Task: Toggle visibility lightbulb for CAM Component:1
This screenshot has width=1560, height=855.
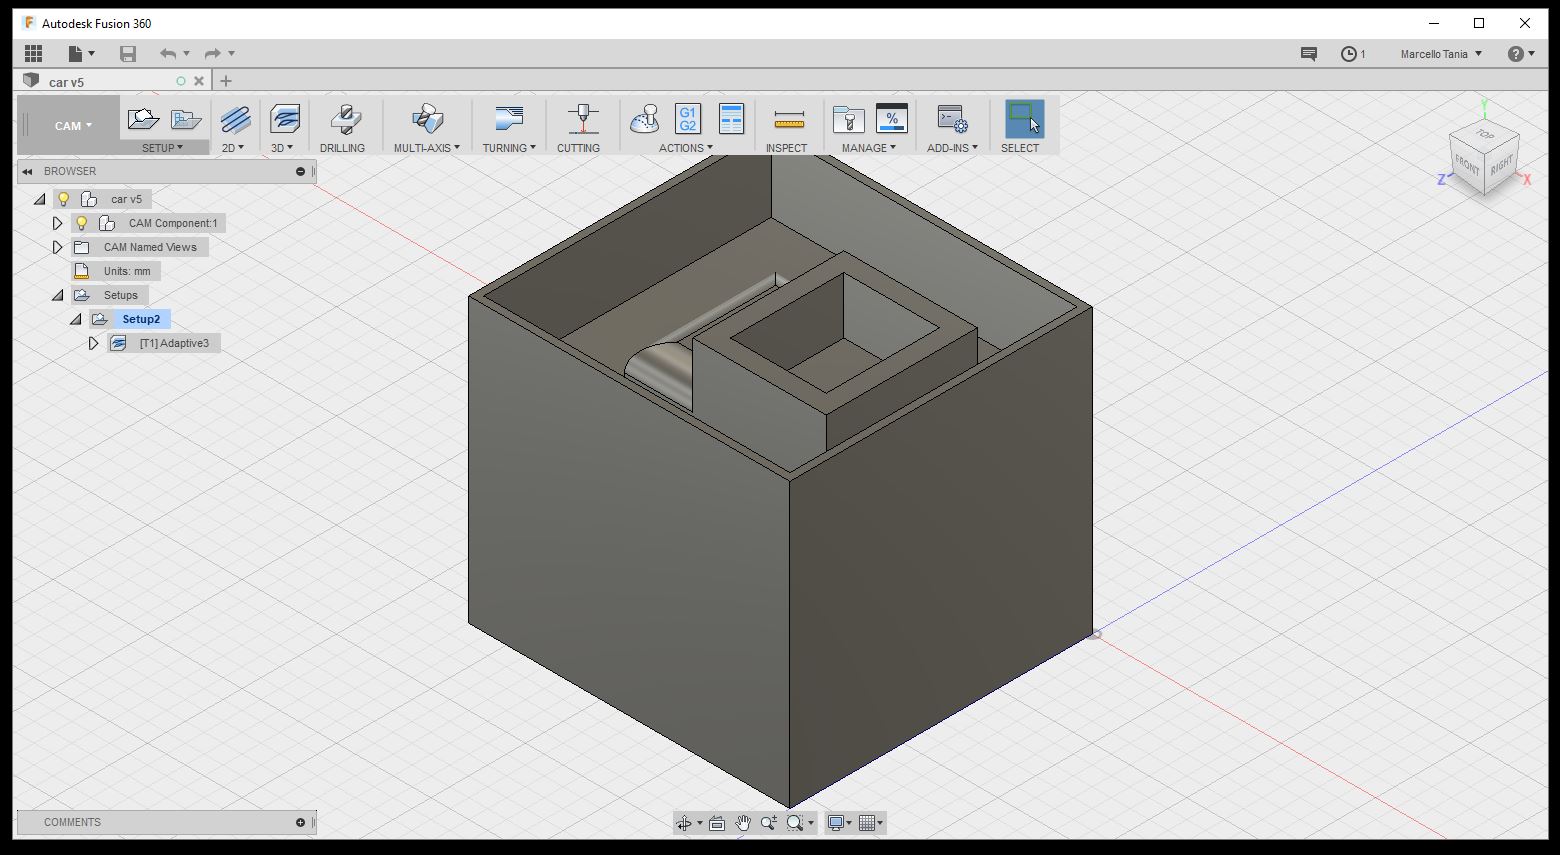Action: click(x=82, y=223)
